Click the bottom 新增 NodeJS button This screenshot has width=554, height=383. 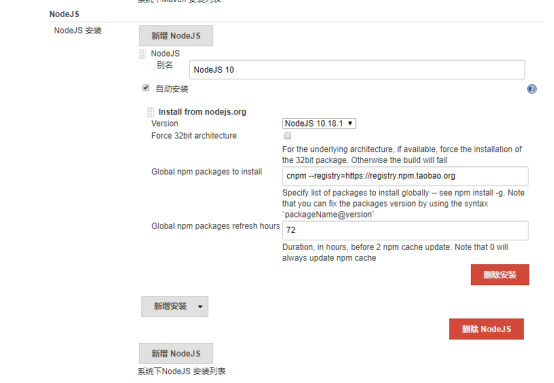[x=176, y=353]
